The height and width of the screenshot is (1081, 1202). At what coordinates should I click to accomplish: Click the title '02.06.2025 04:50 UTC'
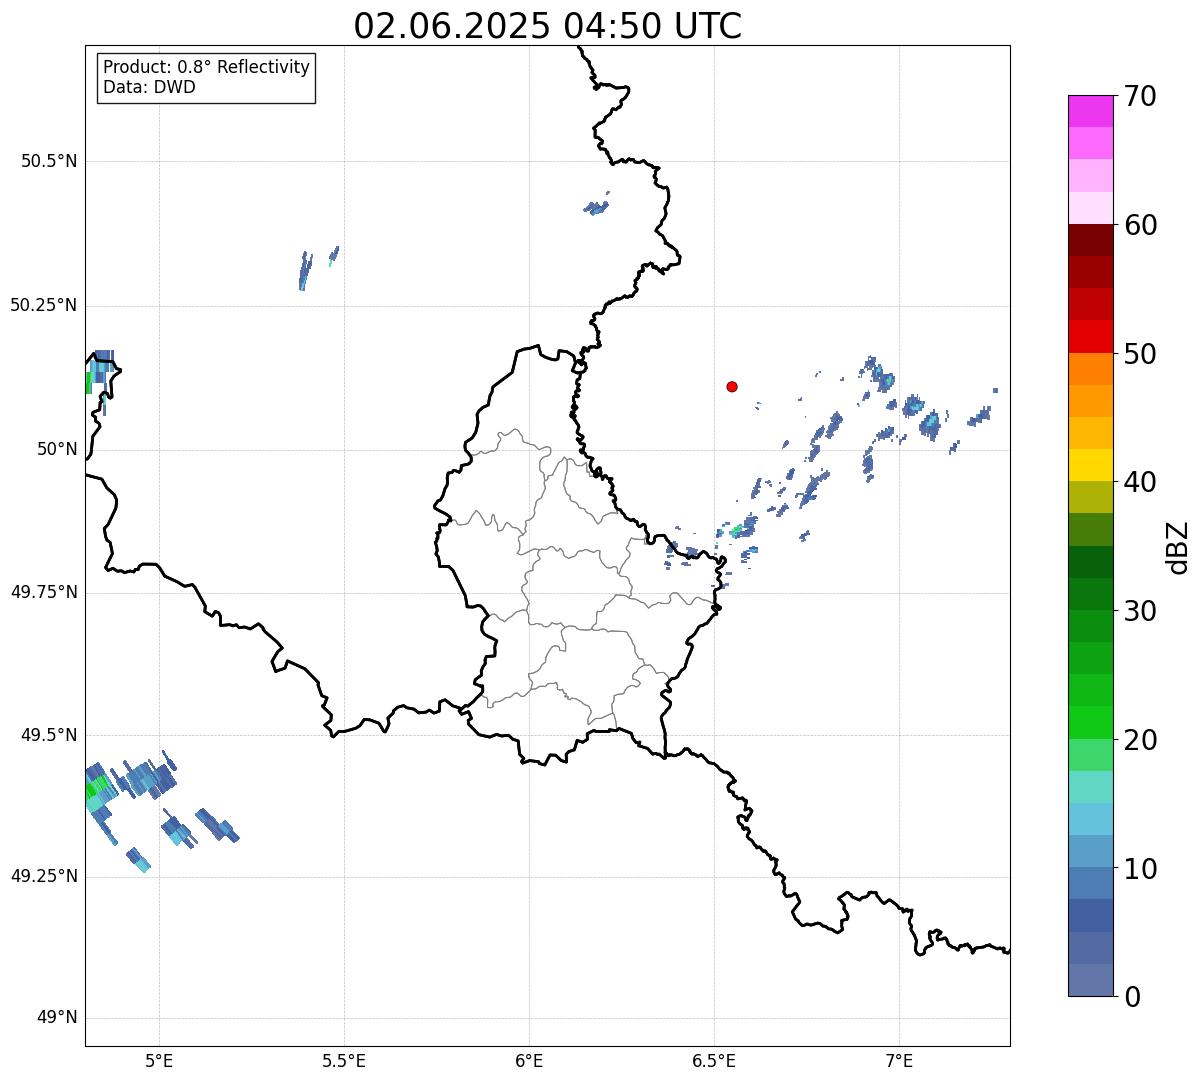click(548, 26)
